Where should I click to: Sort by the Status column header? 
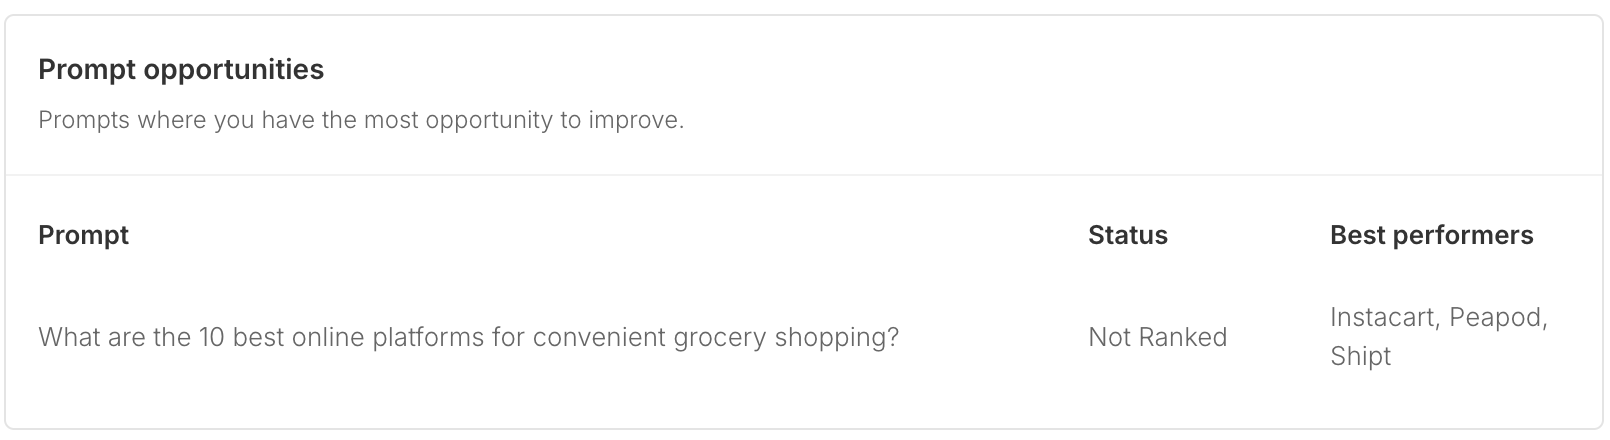[1128, 235]
